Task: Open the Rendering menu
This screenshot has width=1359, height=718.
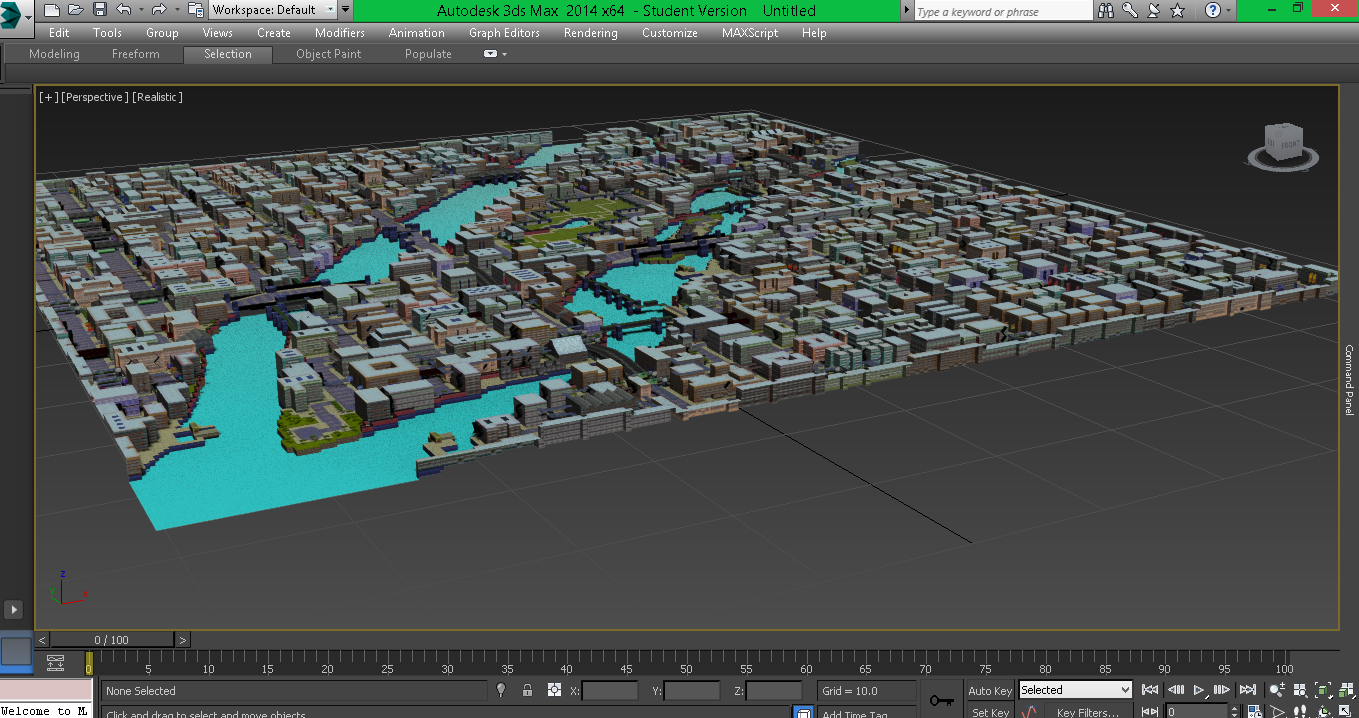Action: coord(590,33)
